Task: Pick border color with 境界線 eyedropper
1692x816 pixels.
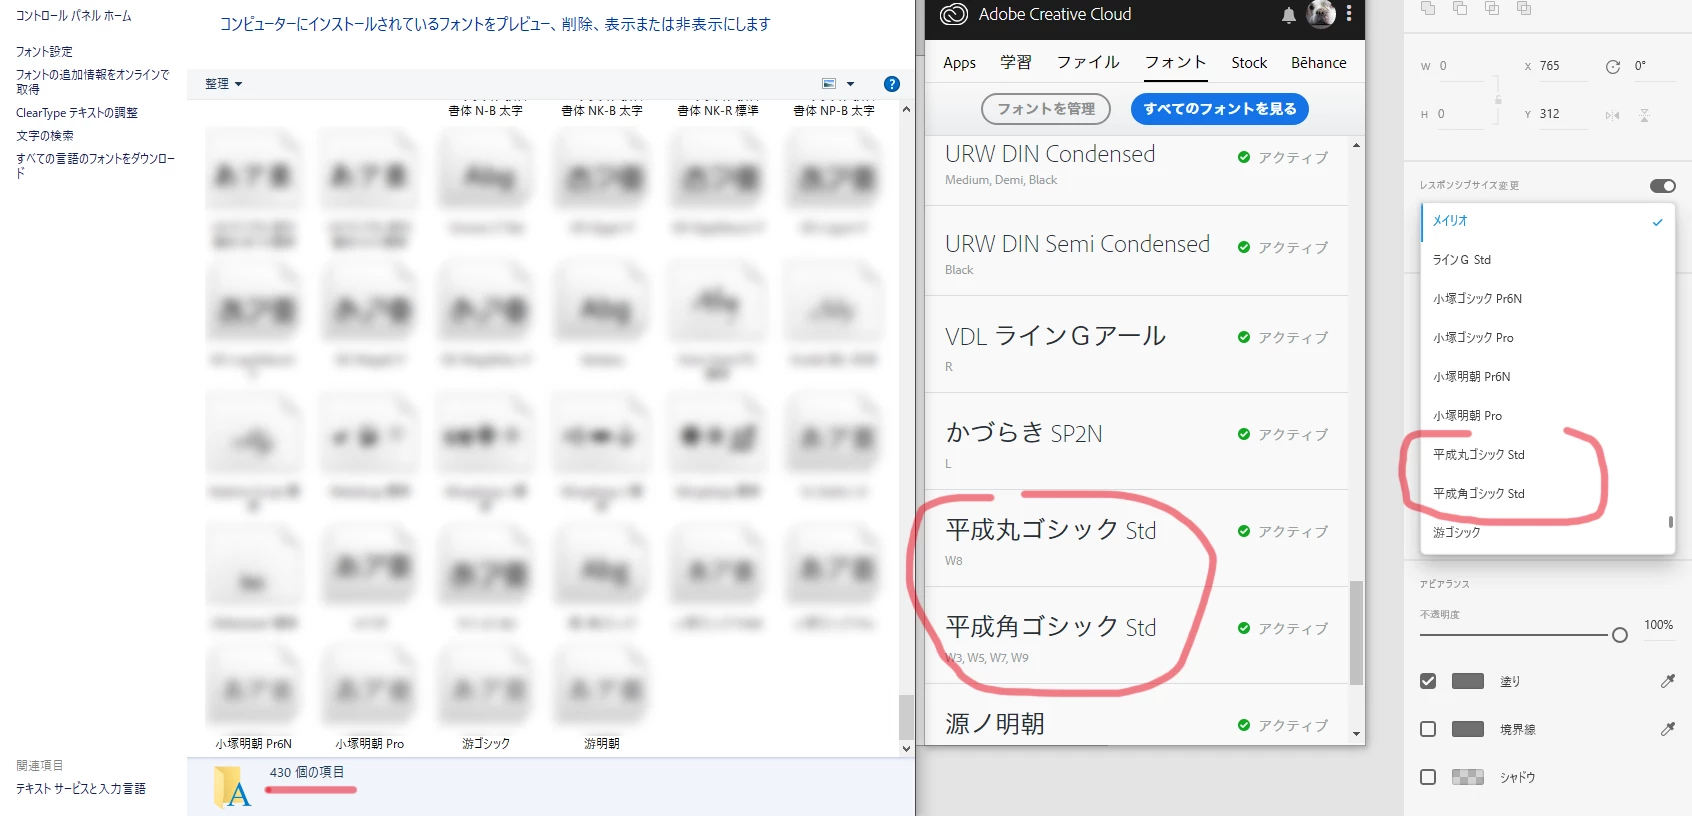Action: (1667, 729)
